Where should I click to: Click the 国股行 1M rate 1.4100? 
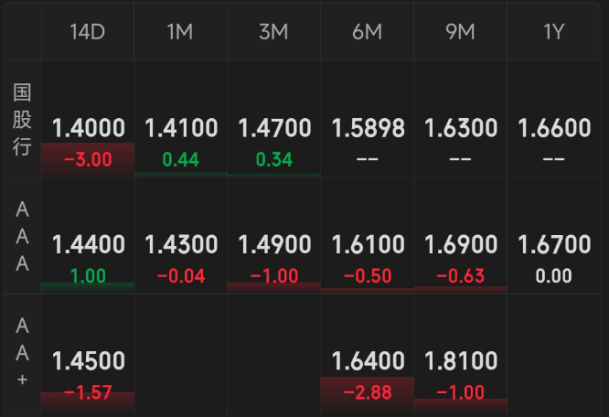181,129
